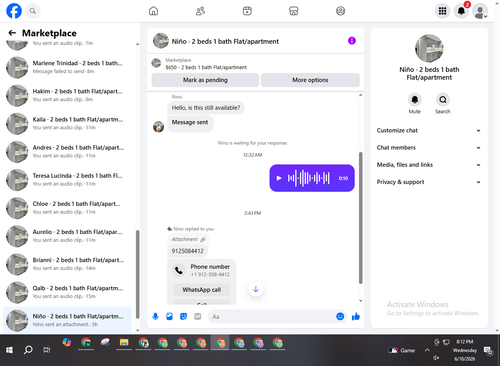Click the WhatsApp call button
Viewport: 500px width, 366px height.
(x=202, y=290)
